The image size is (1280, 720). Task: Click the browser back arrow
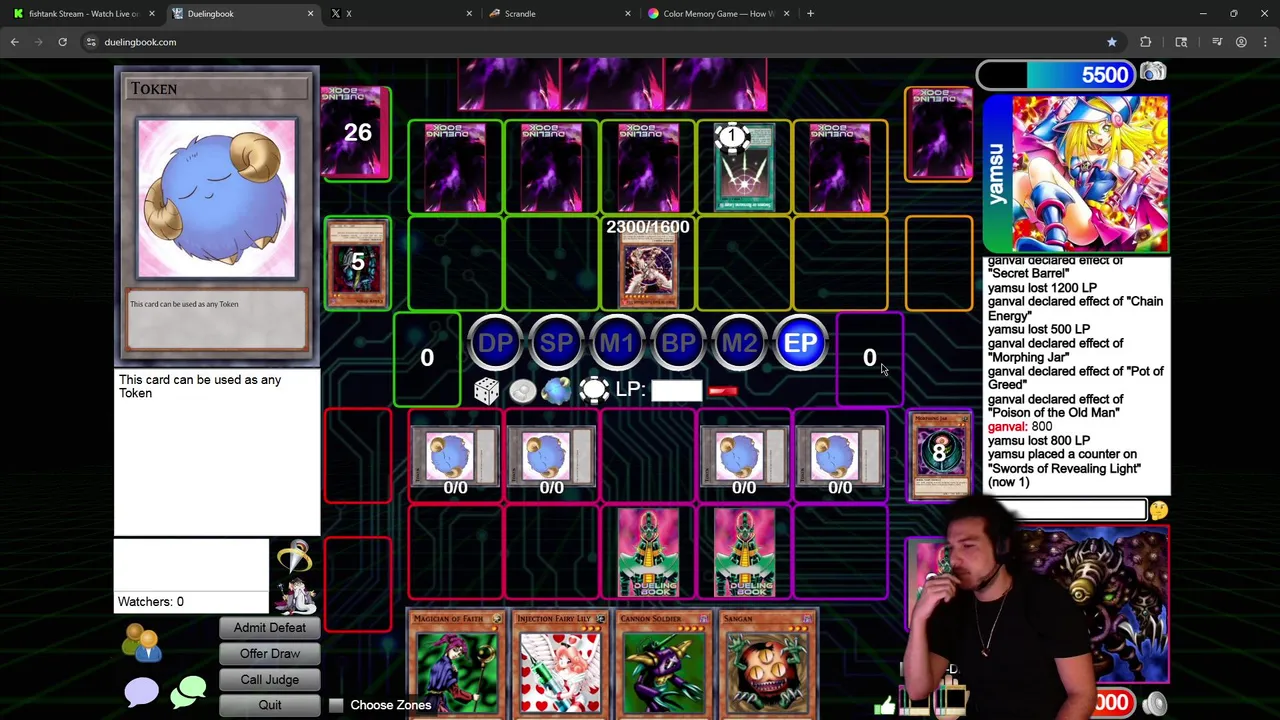[15, 42]
